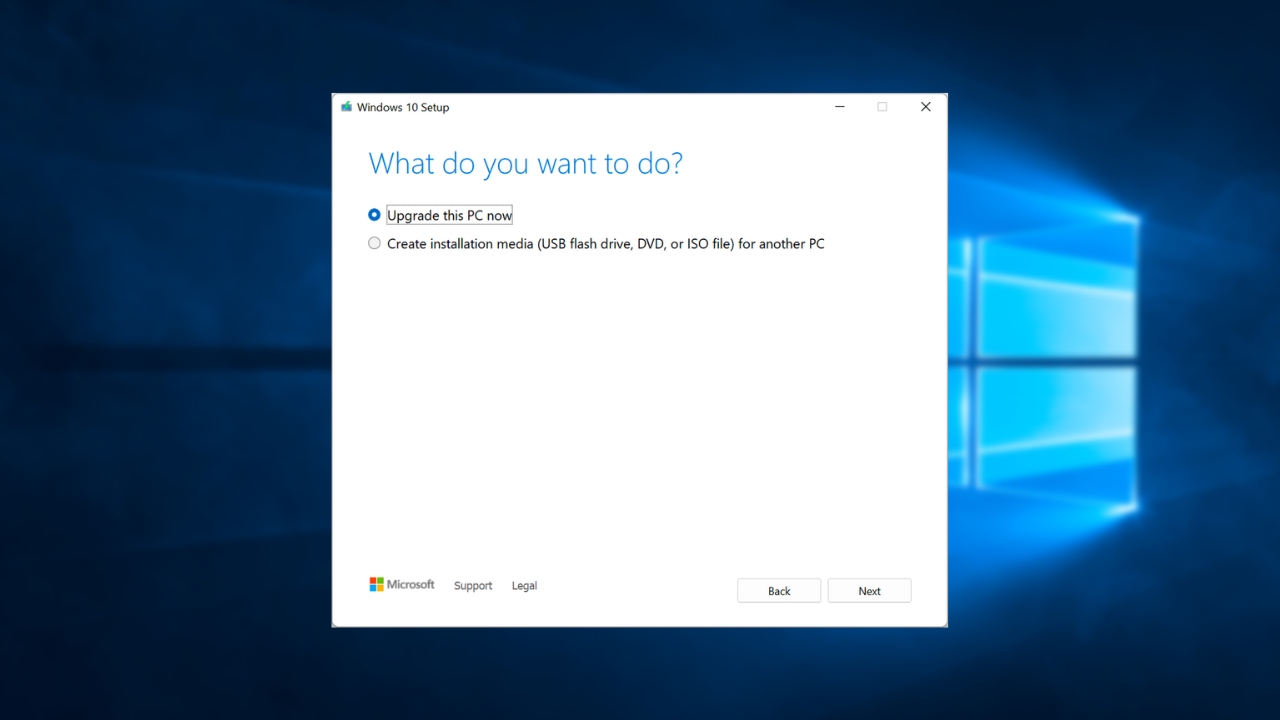Open the Legal link
The width and height of the screenshot is (1280, 720).
tap(524, 586)
